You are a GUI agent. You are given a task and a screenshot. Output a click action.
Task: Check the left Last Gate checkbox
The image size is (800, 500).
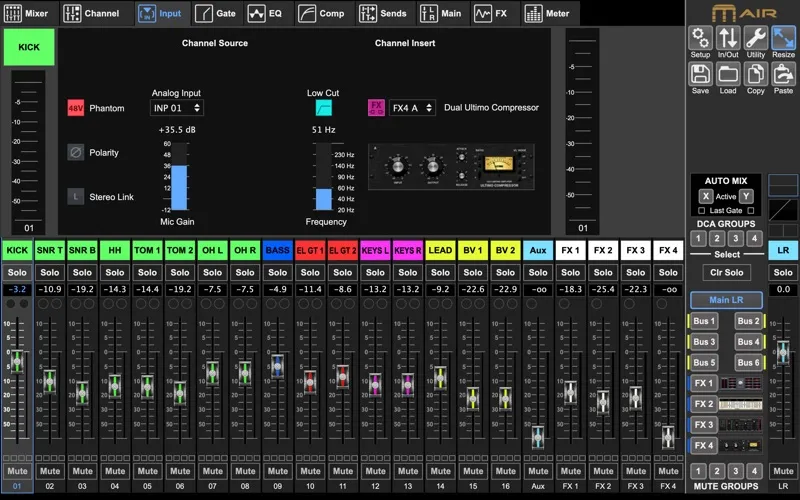point(702,210)
